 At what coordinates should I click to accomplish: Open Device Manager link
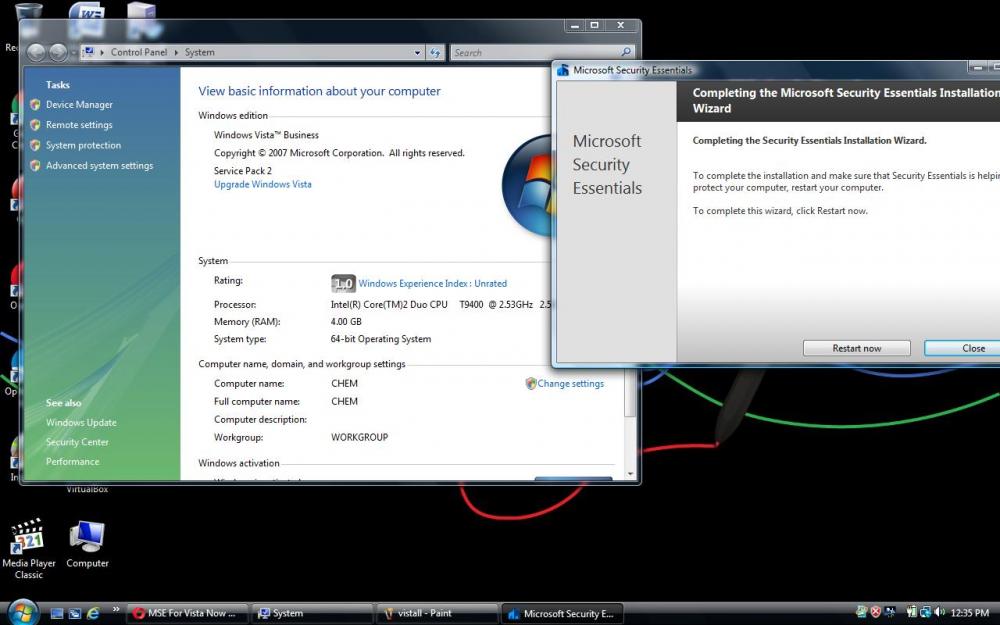click(x=79, y=105)
